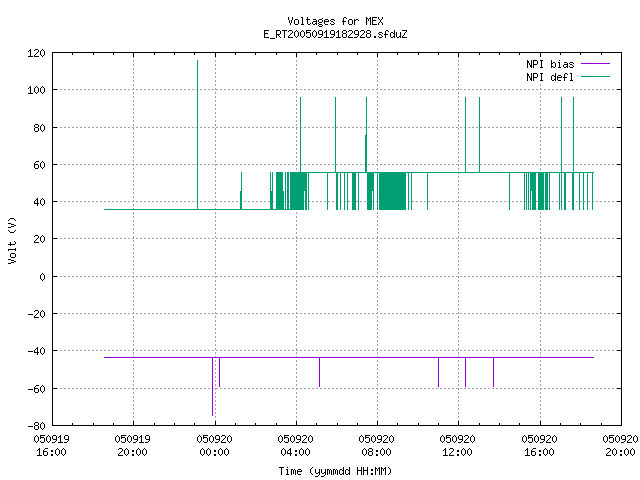Click the y-axis value -60

coord(36,389)
